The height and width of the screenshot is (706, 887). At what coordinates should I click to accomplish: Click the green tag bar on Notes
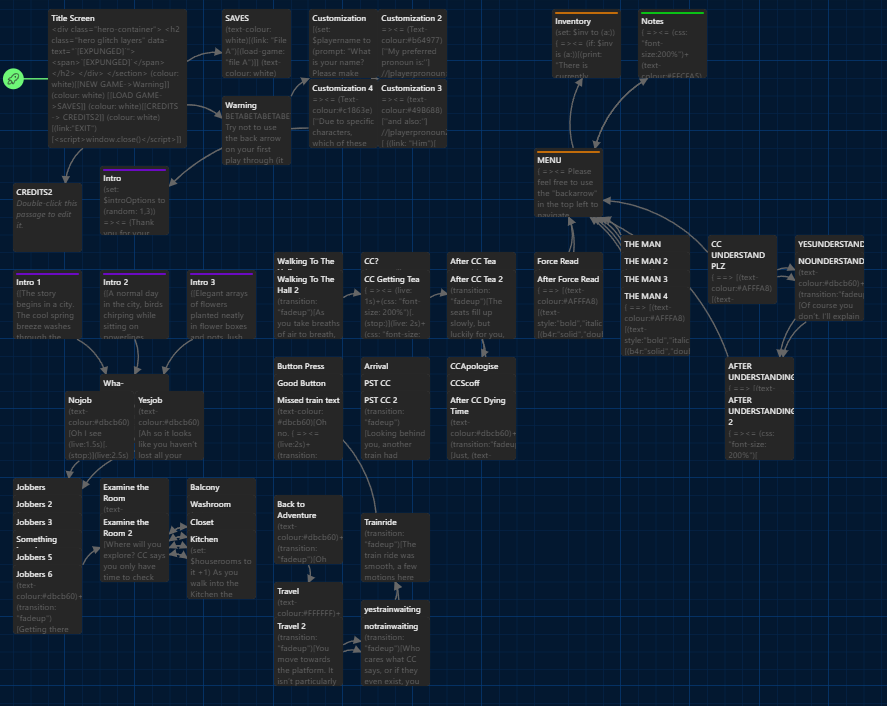[x=672, y=13]
